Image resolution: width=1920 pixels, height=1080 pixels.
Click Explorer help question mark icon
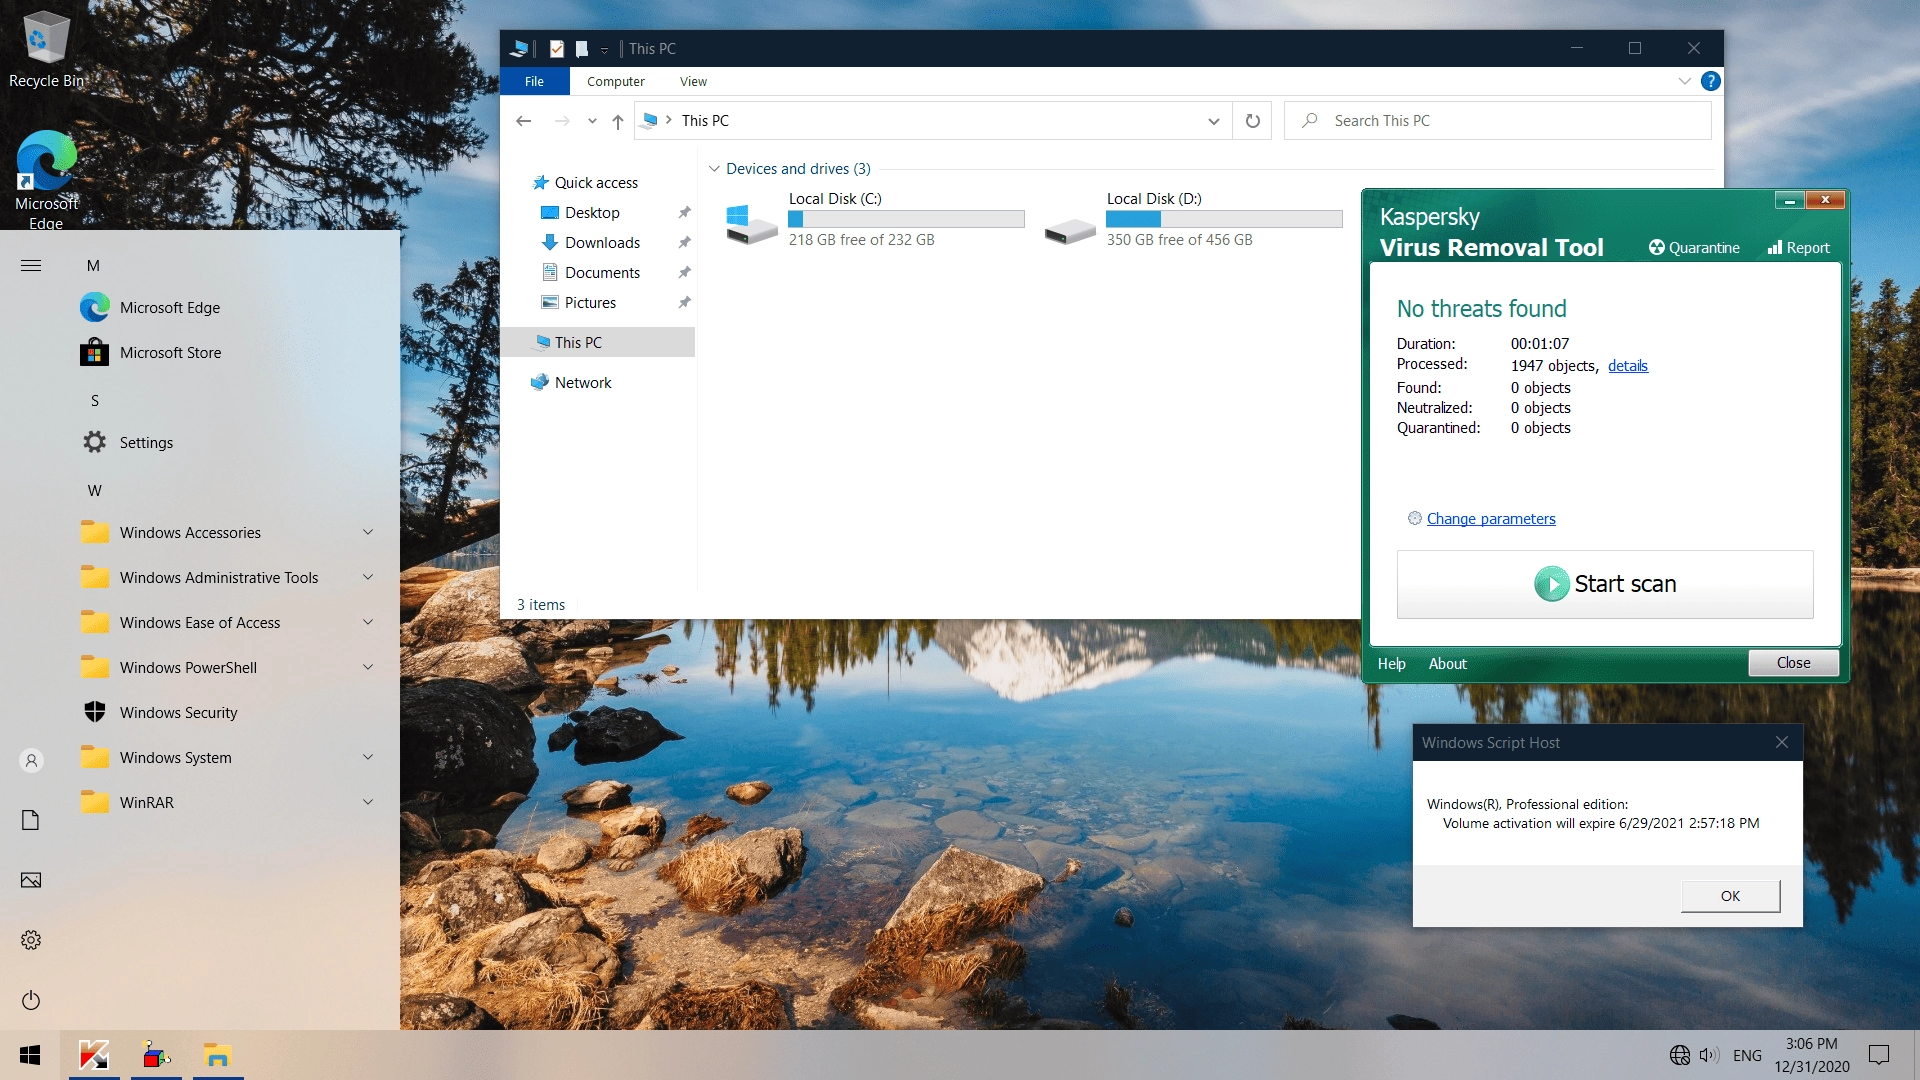click(x=1711, y=81)
